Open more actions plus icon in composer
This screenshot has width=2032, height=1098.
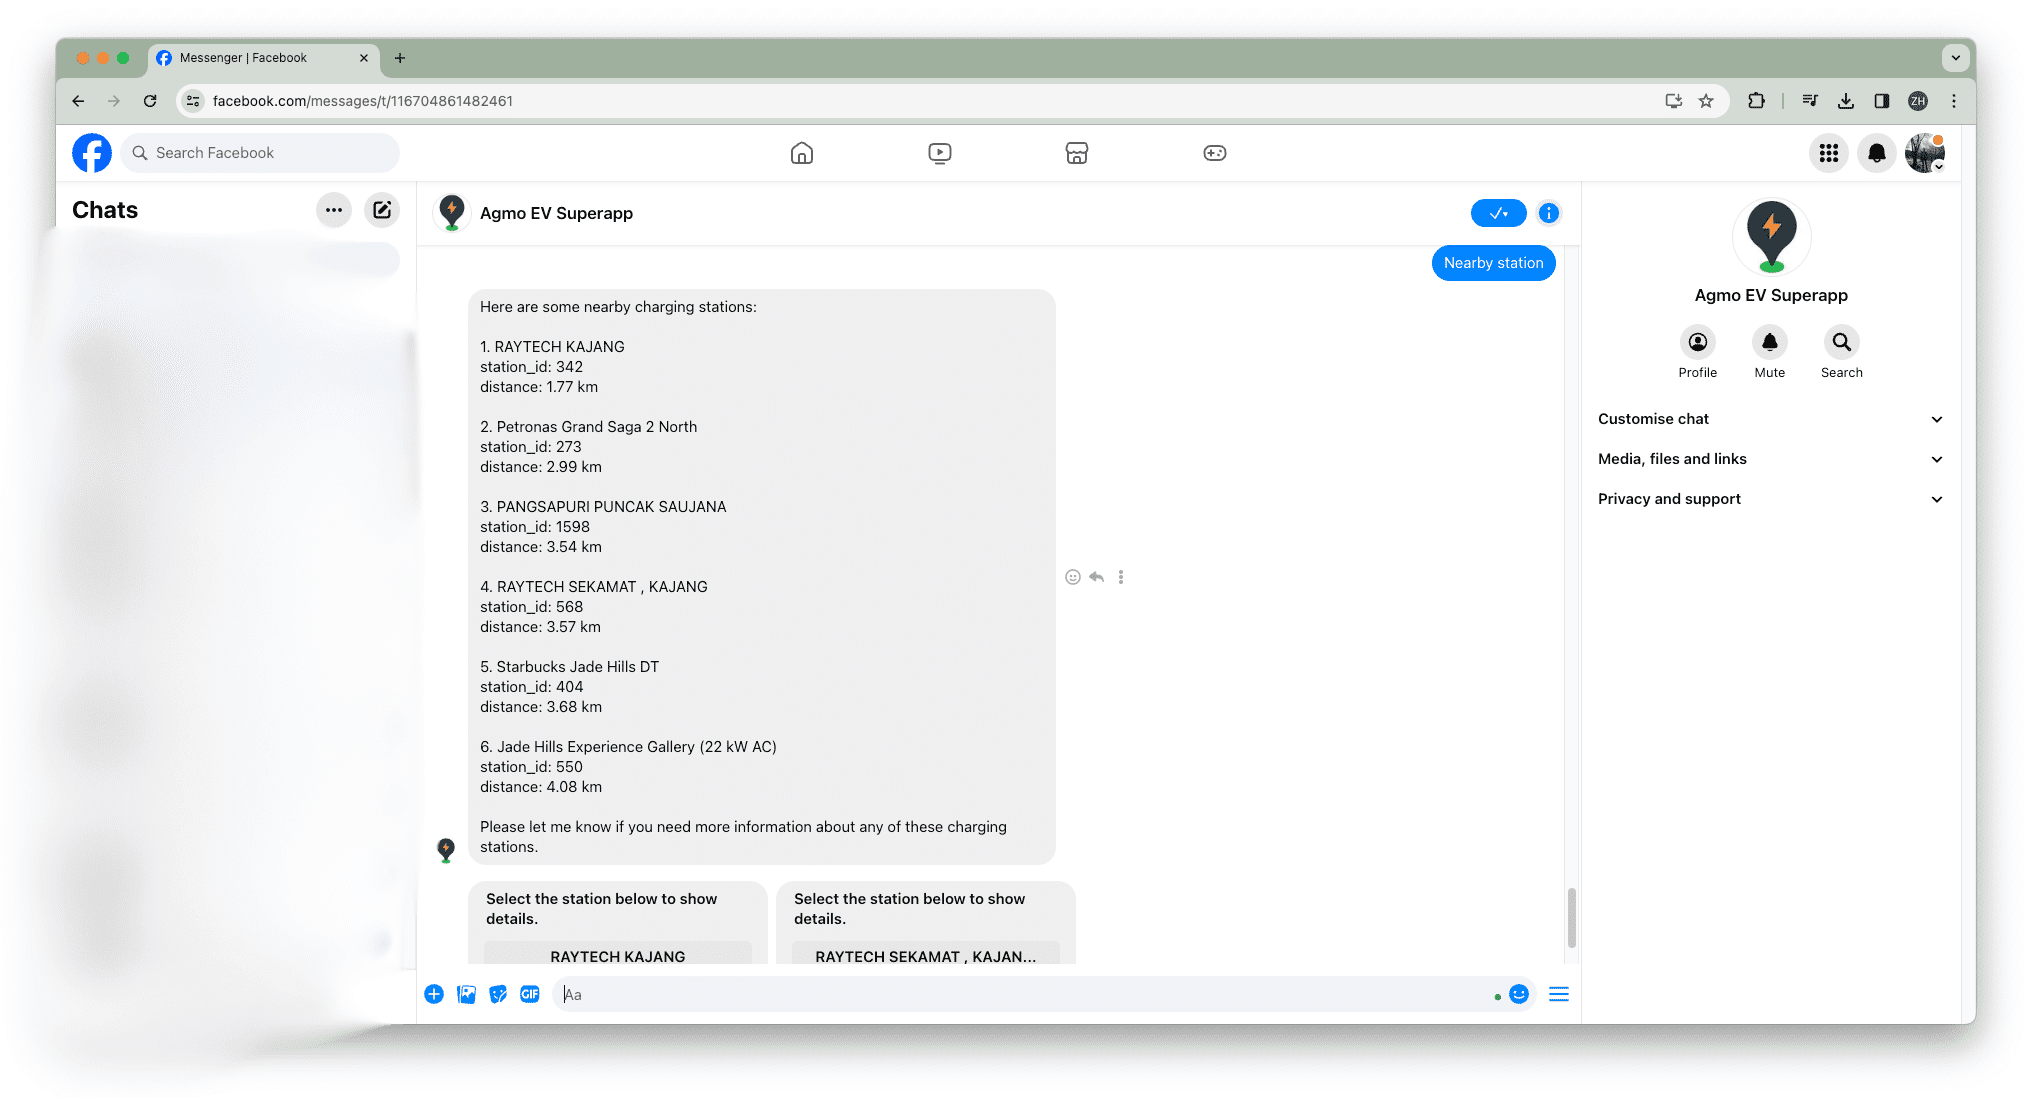pos(434,994)
